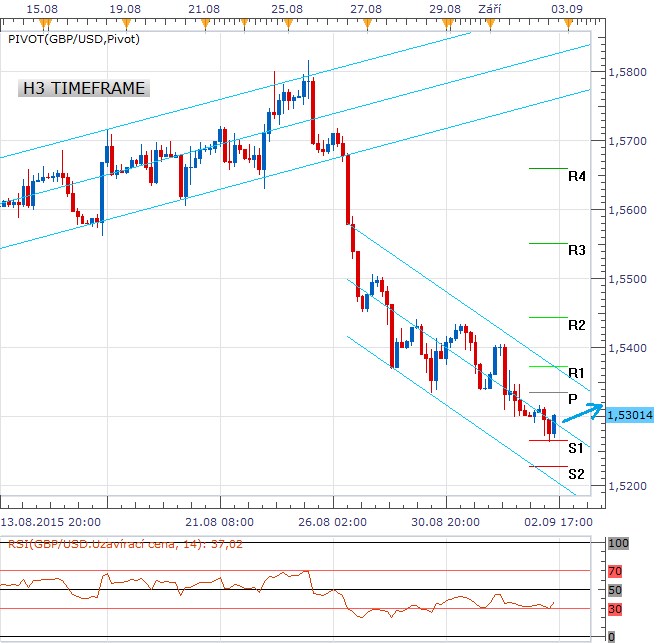Click the RSI 30 oversold level label

point(616,608)
